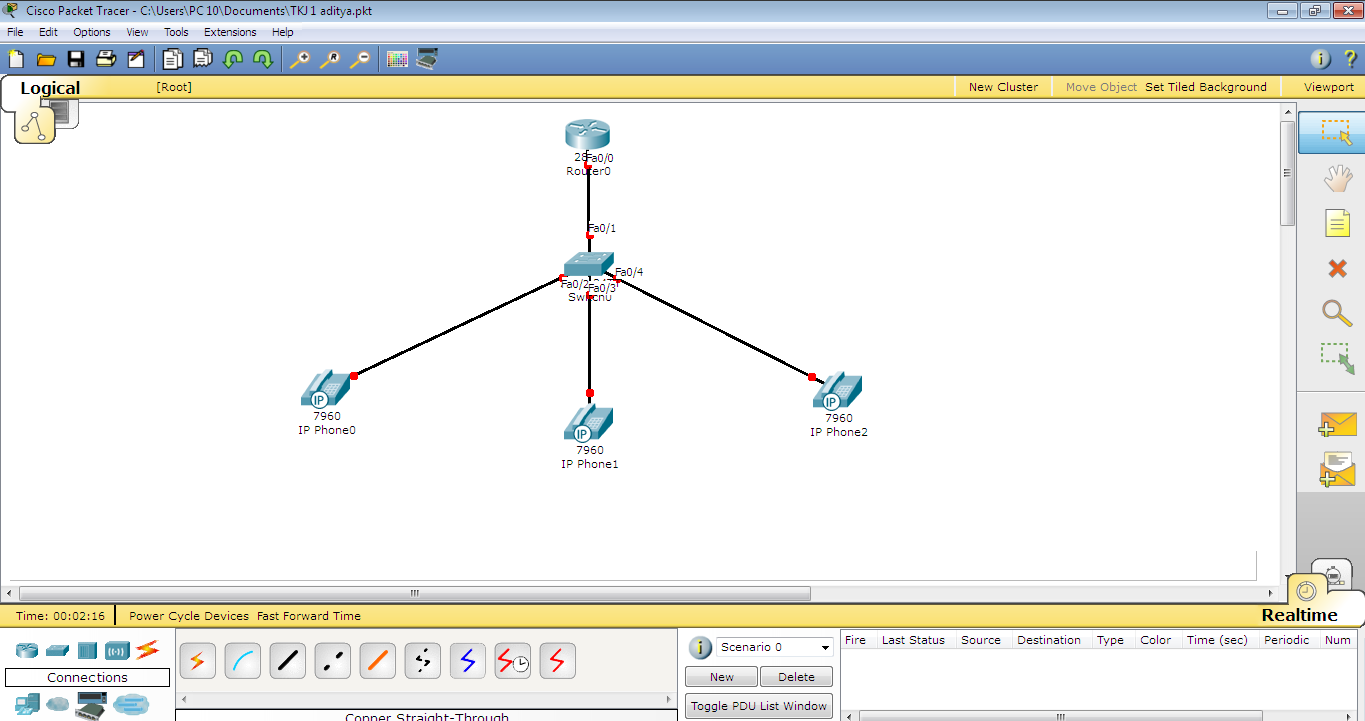The width and height of the screenshot is (1365, 721).
Task: Switch to Realtime mode
Action: coord(1299,614)
